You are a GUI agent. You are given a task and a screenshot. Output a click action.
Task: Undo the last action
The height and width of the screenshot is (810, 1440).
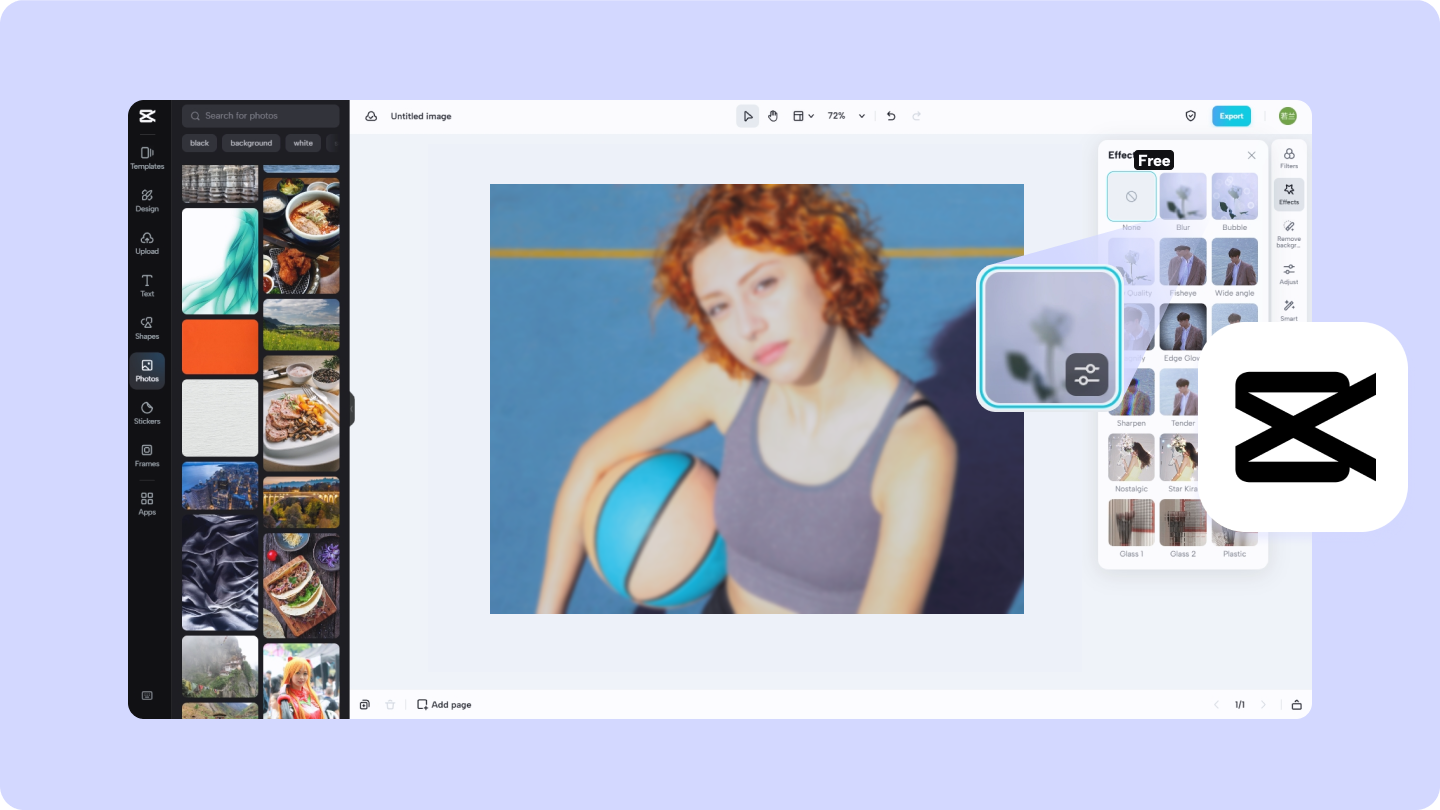coord(890,115)
